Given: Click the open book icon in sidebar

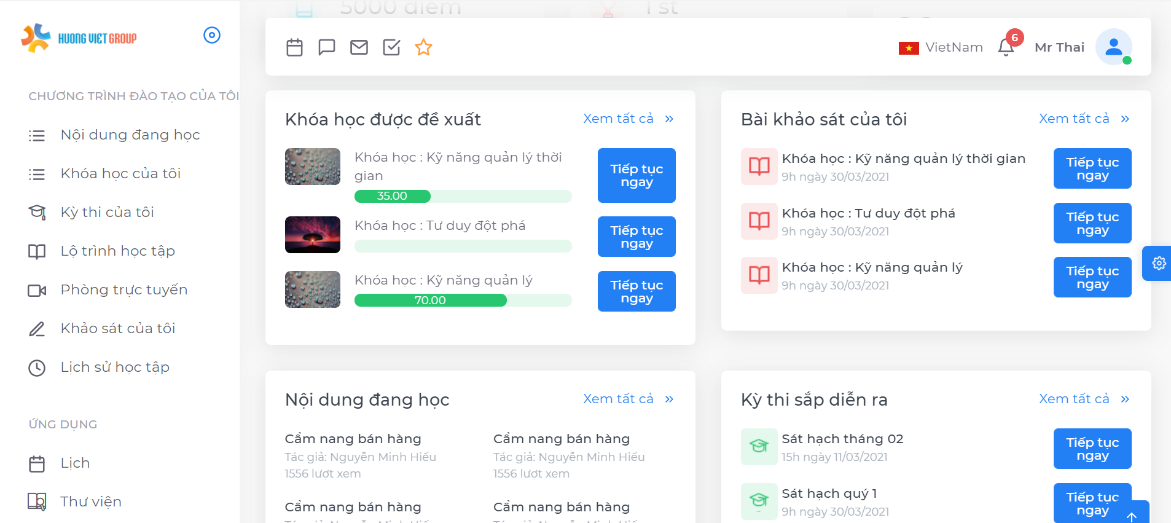Looking at the screenshot, I should pyautogui.click(x=37, y=251).
